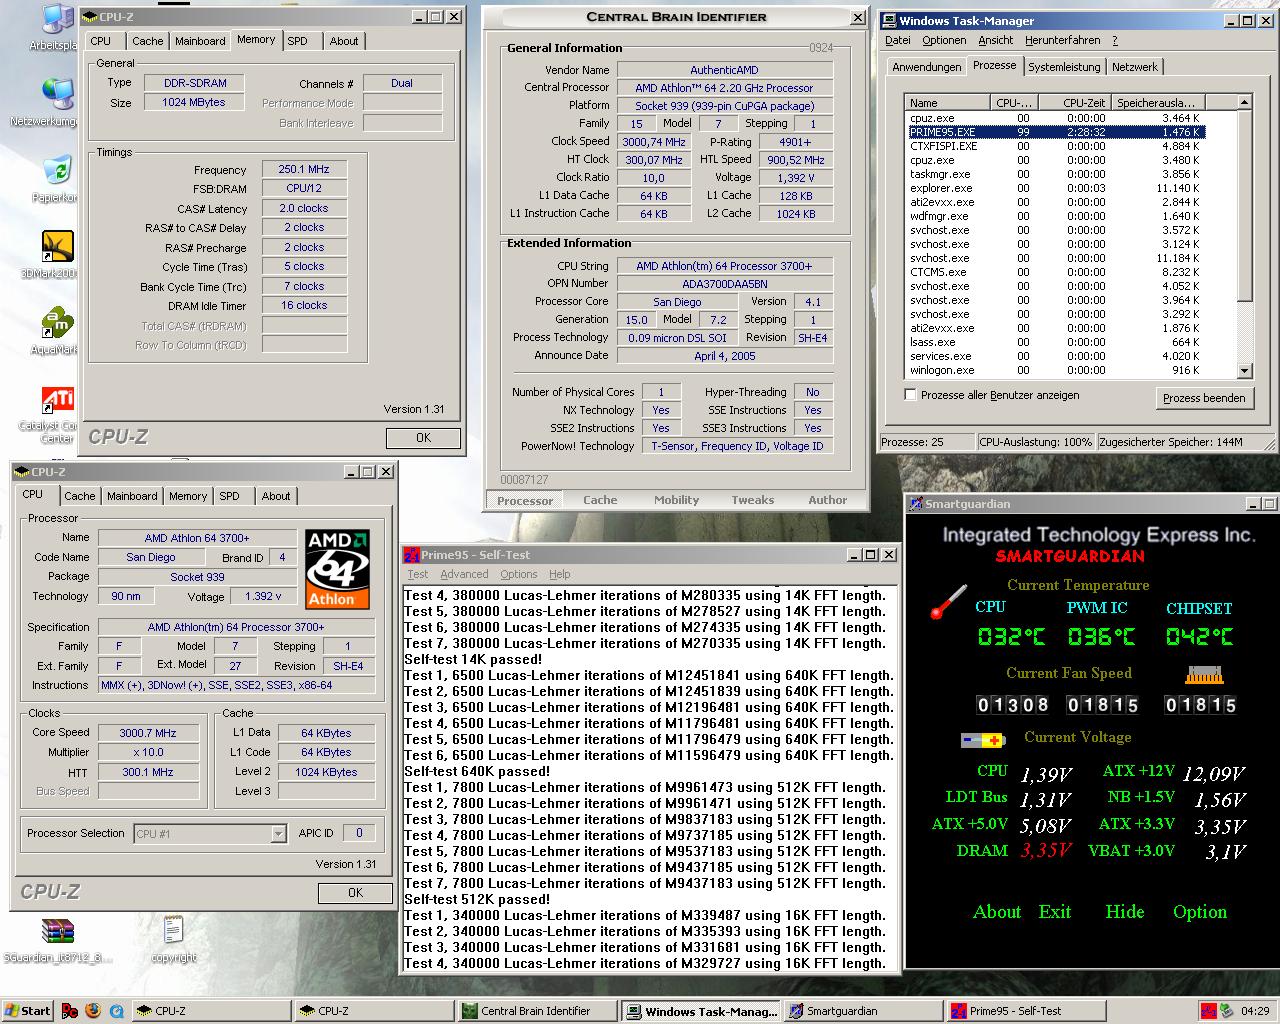Click the Option link in Smartguardian
This screenshot has width=1280, height=1024.
coord(1200,912)
